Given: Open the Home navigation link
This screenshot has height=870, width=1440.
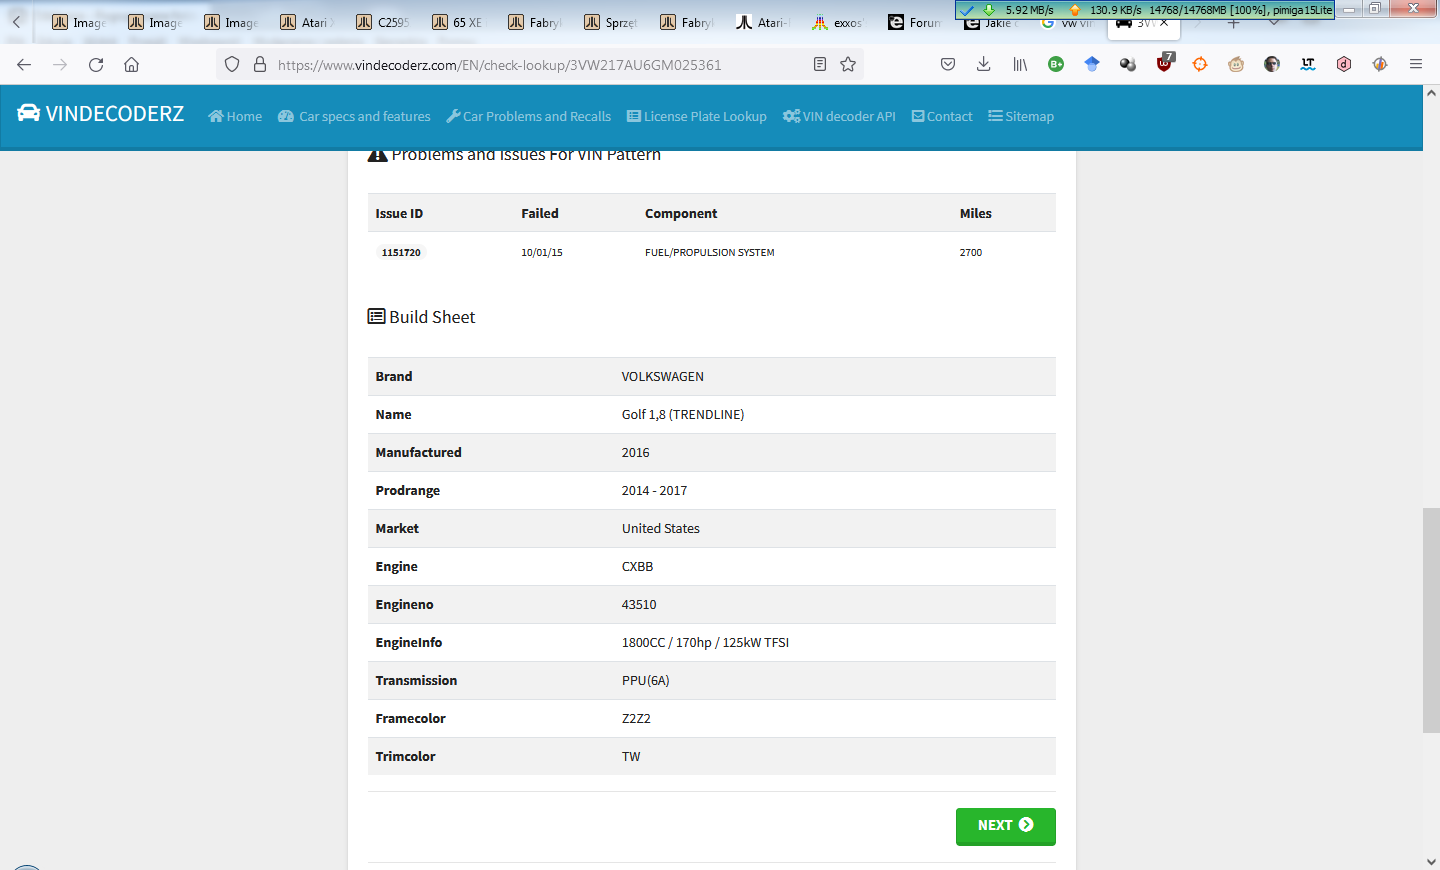Looking at the screenshot, I should tap(235, 117).
